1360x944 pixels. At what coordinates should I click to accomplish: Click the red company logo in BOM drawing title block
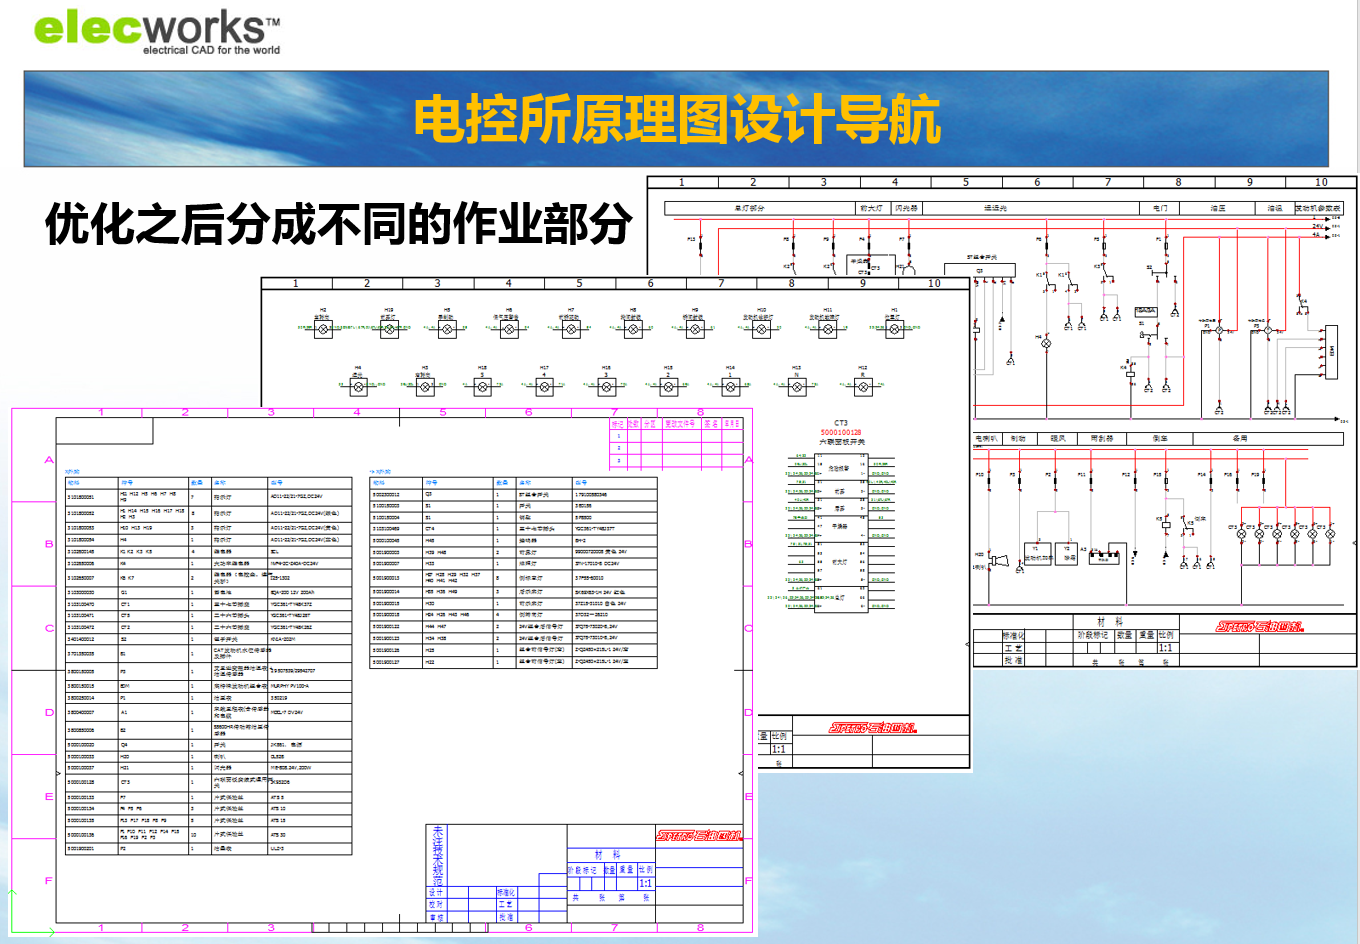pyautogui.click(x=699, y=835)
